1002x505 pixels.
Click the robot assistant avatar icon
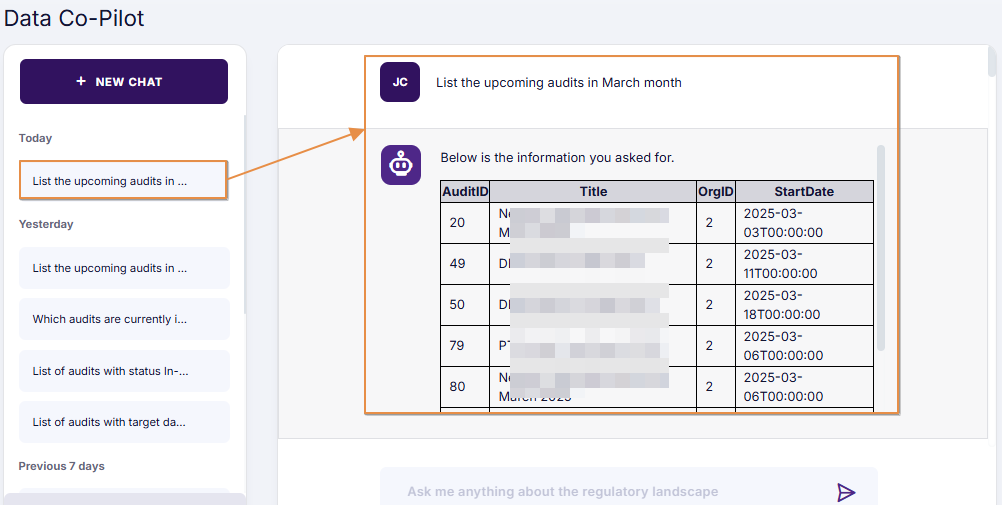(x=400, y=165)
